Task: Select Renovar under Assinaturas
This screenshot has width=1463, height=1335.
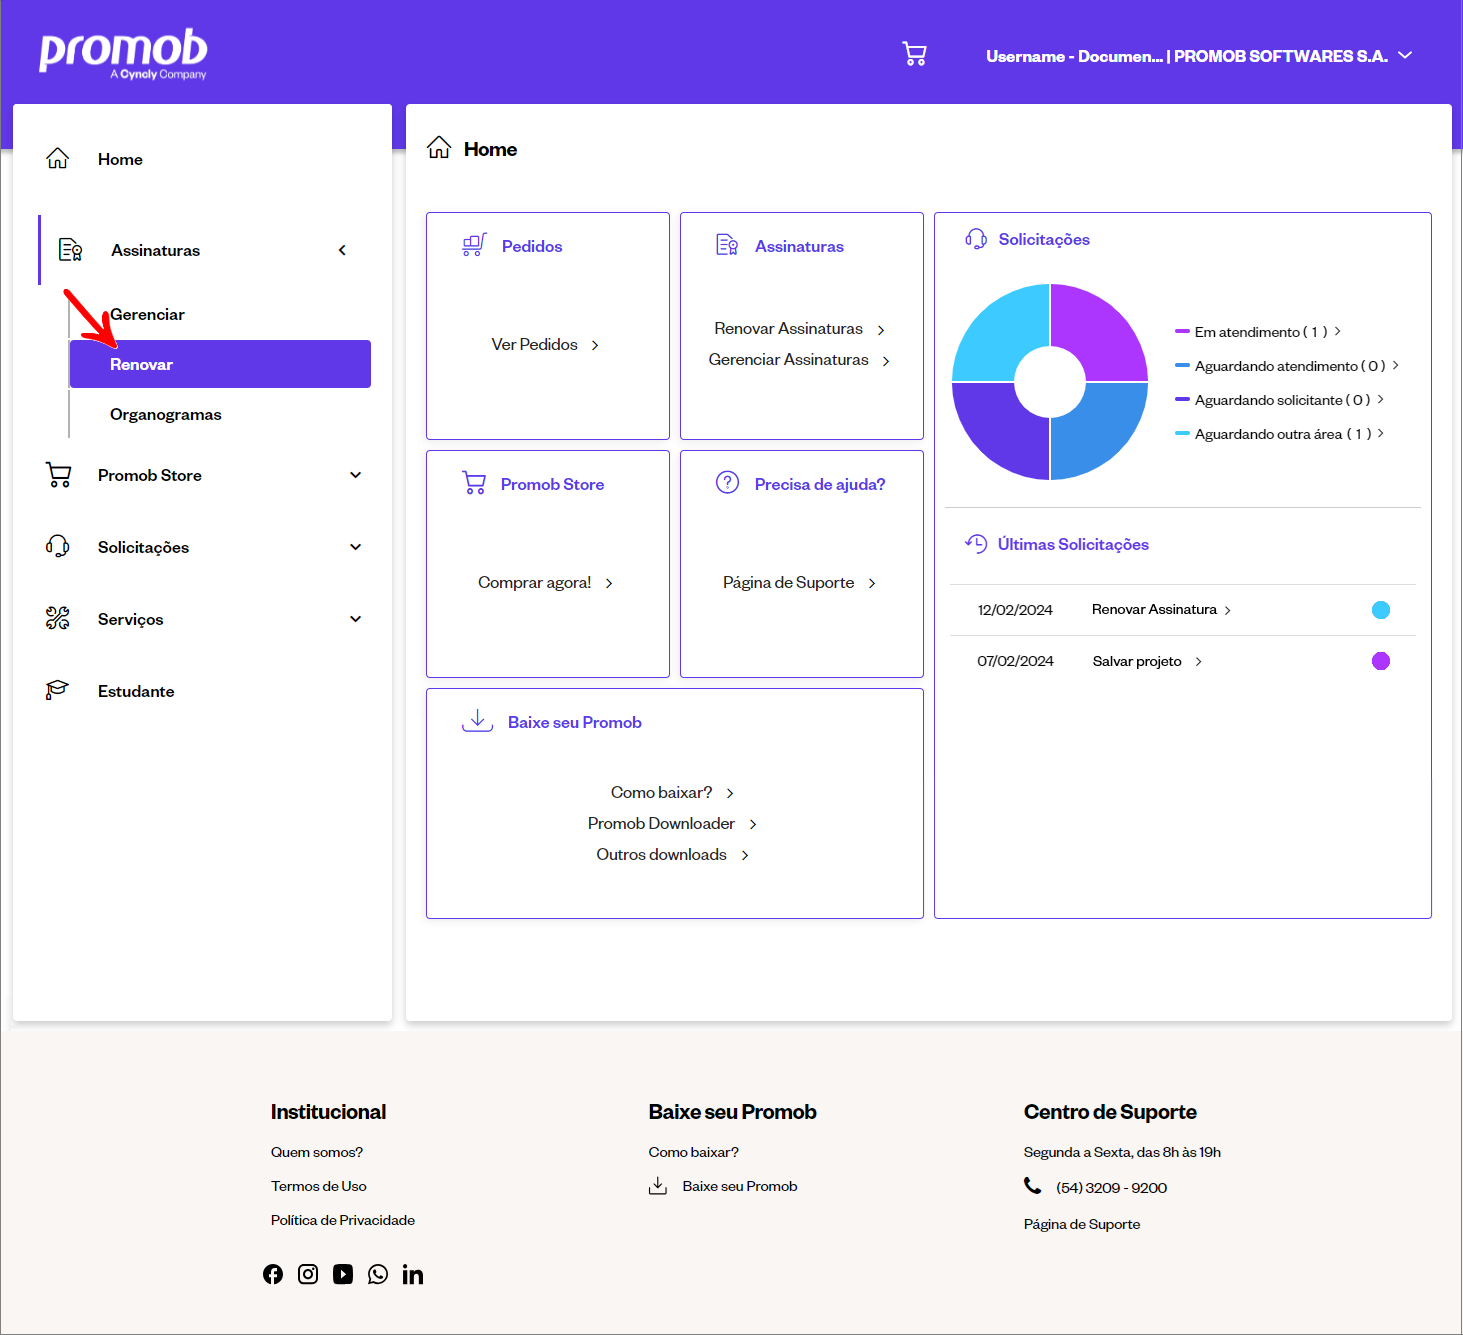Action: [x=220, y=364]
